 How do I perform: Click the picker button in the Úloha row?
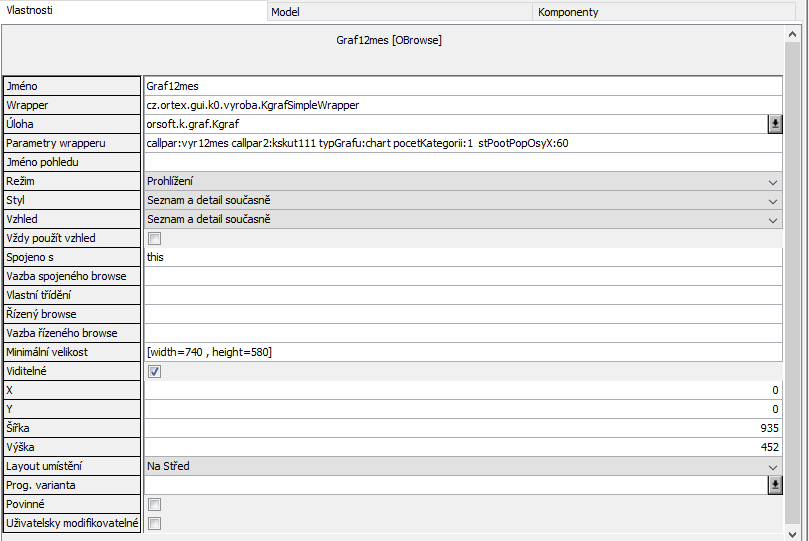tap(774, 124)
